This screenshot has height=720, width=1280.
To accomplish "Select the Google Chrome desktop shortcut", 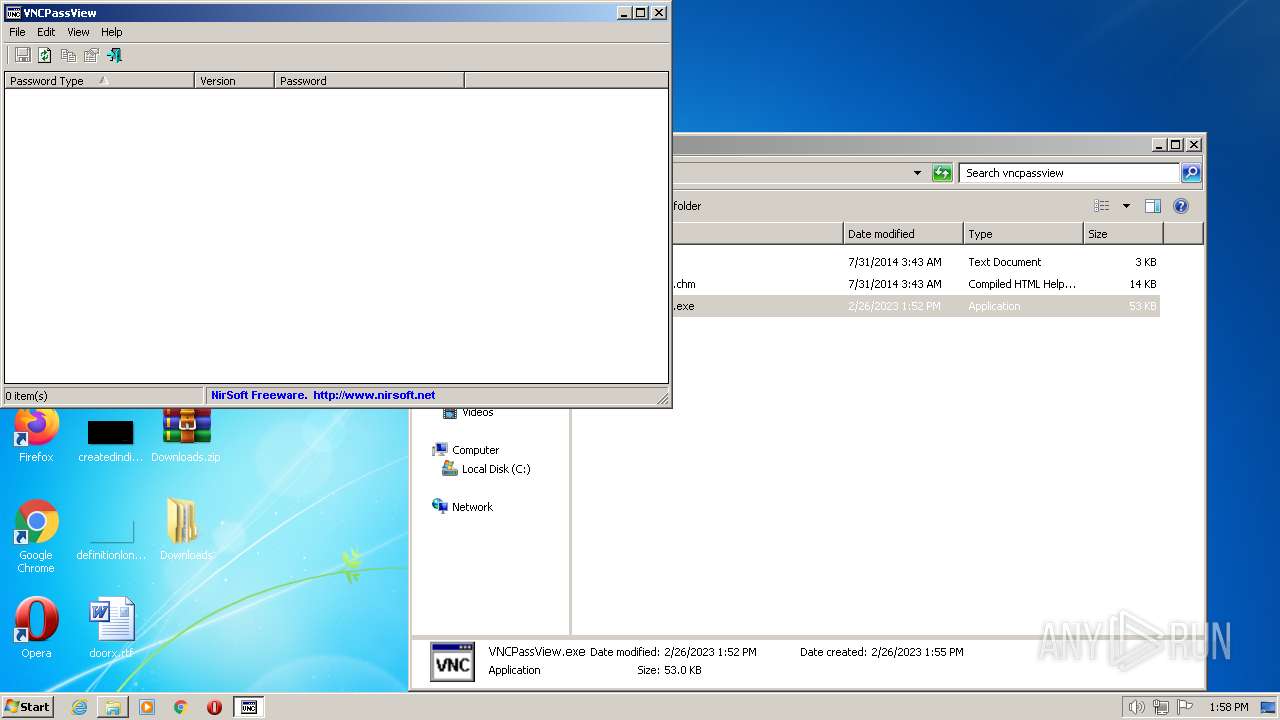I will coord(36,536).
